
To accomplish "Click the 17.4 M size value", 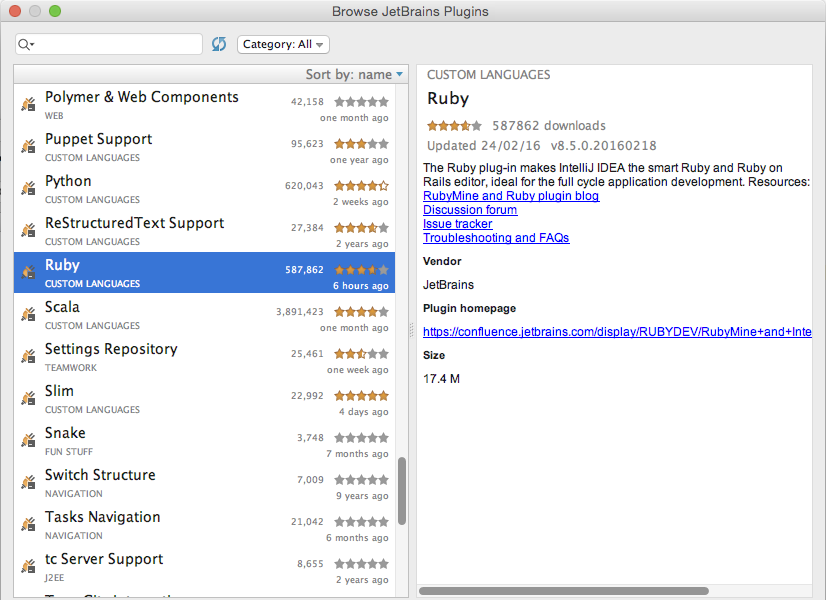I will coord(441,379).
